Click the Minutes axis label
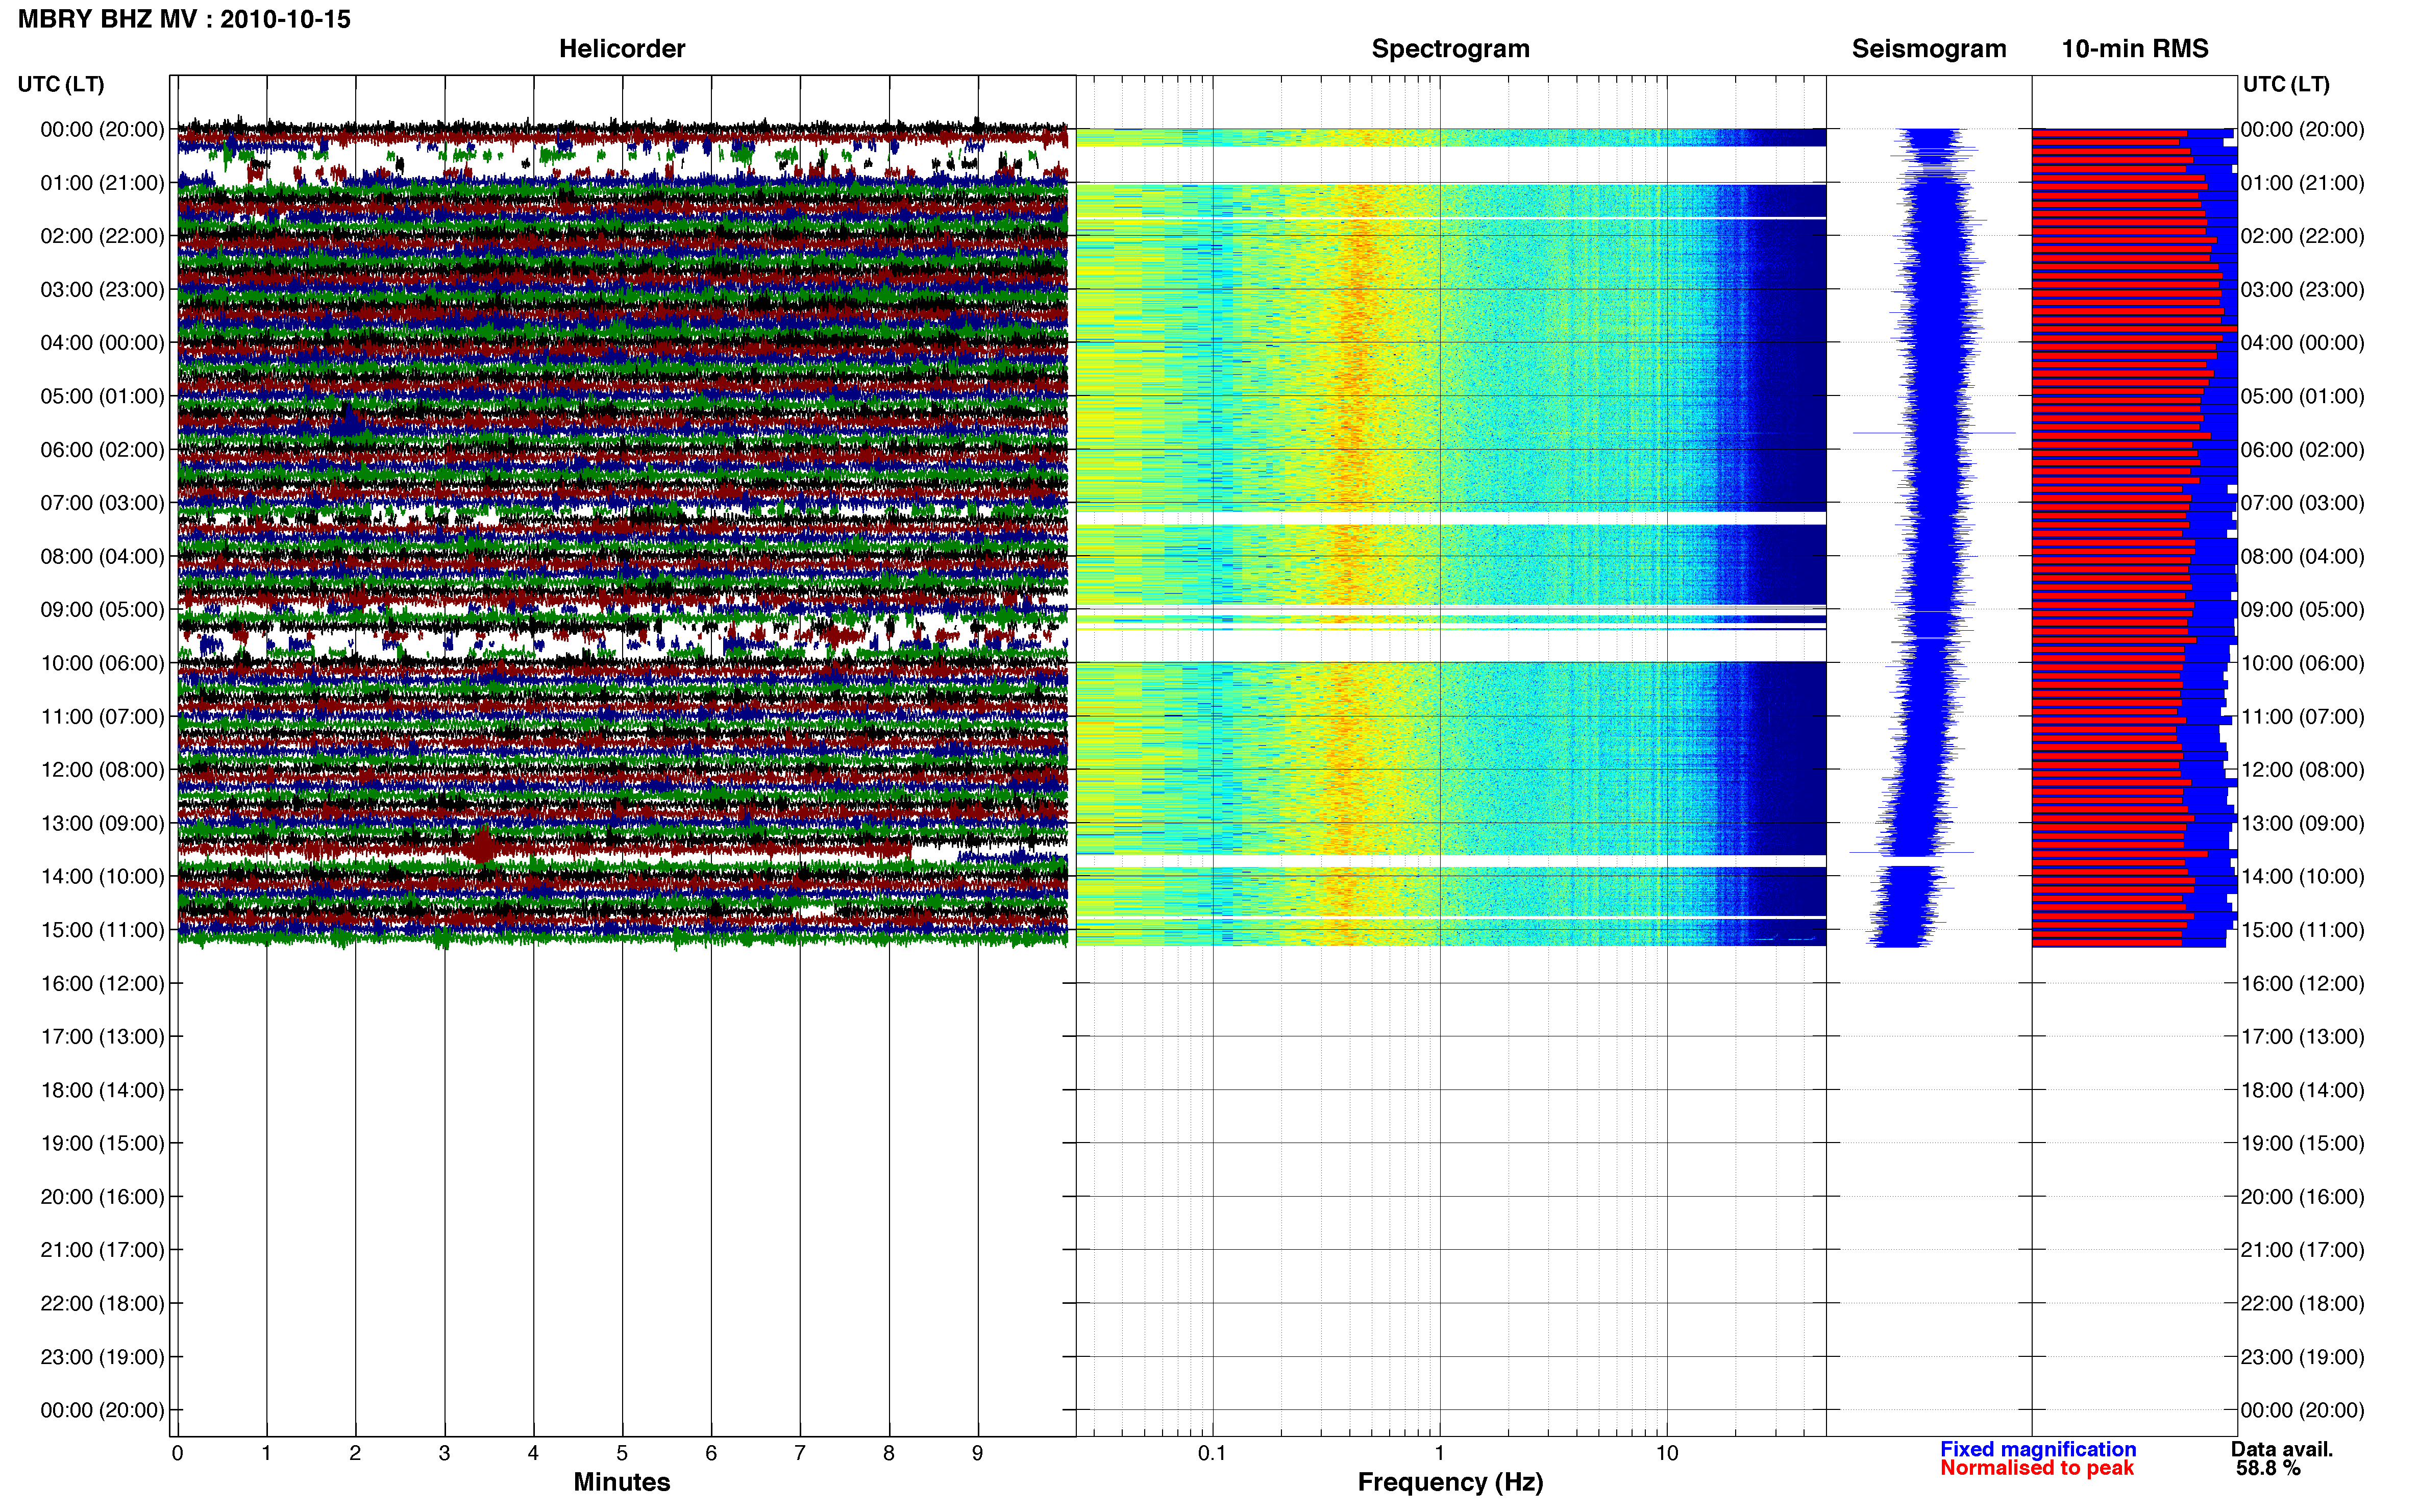The image size is (2419, 1512). [x=622, y=1482]
